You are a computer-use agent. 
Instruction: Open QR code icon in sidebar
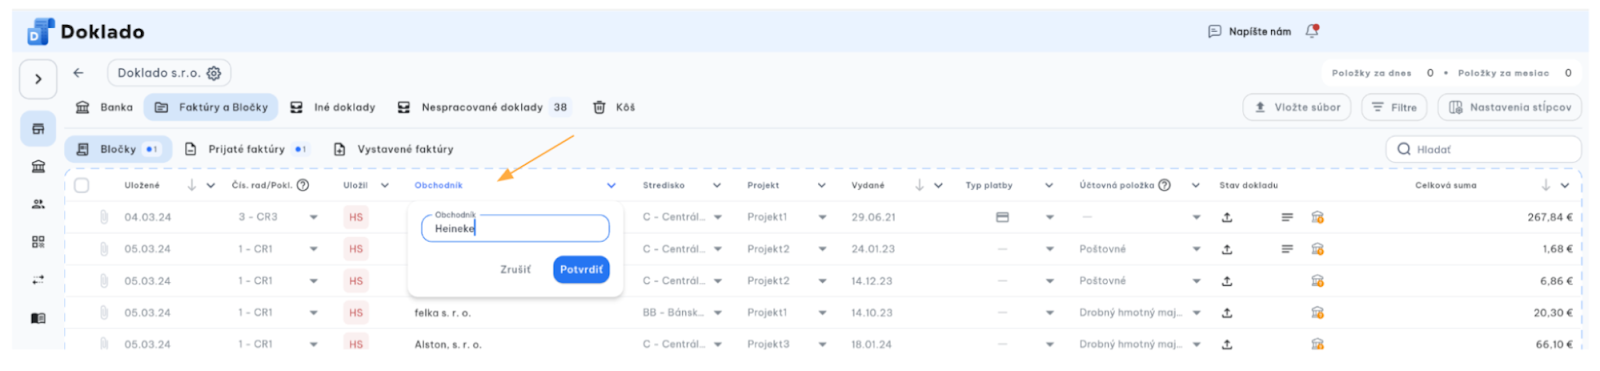38,242
